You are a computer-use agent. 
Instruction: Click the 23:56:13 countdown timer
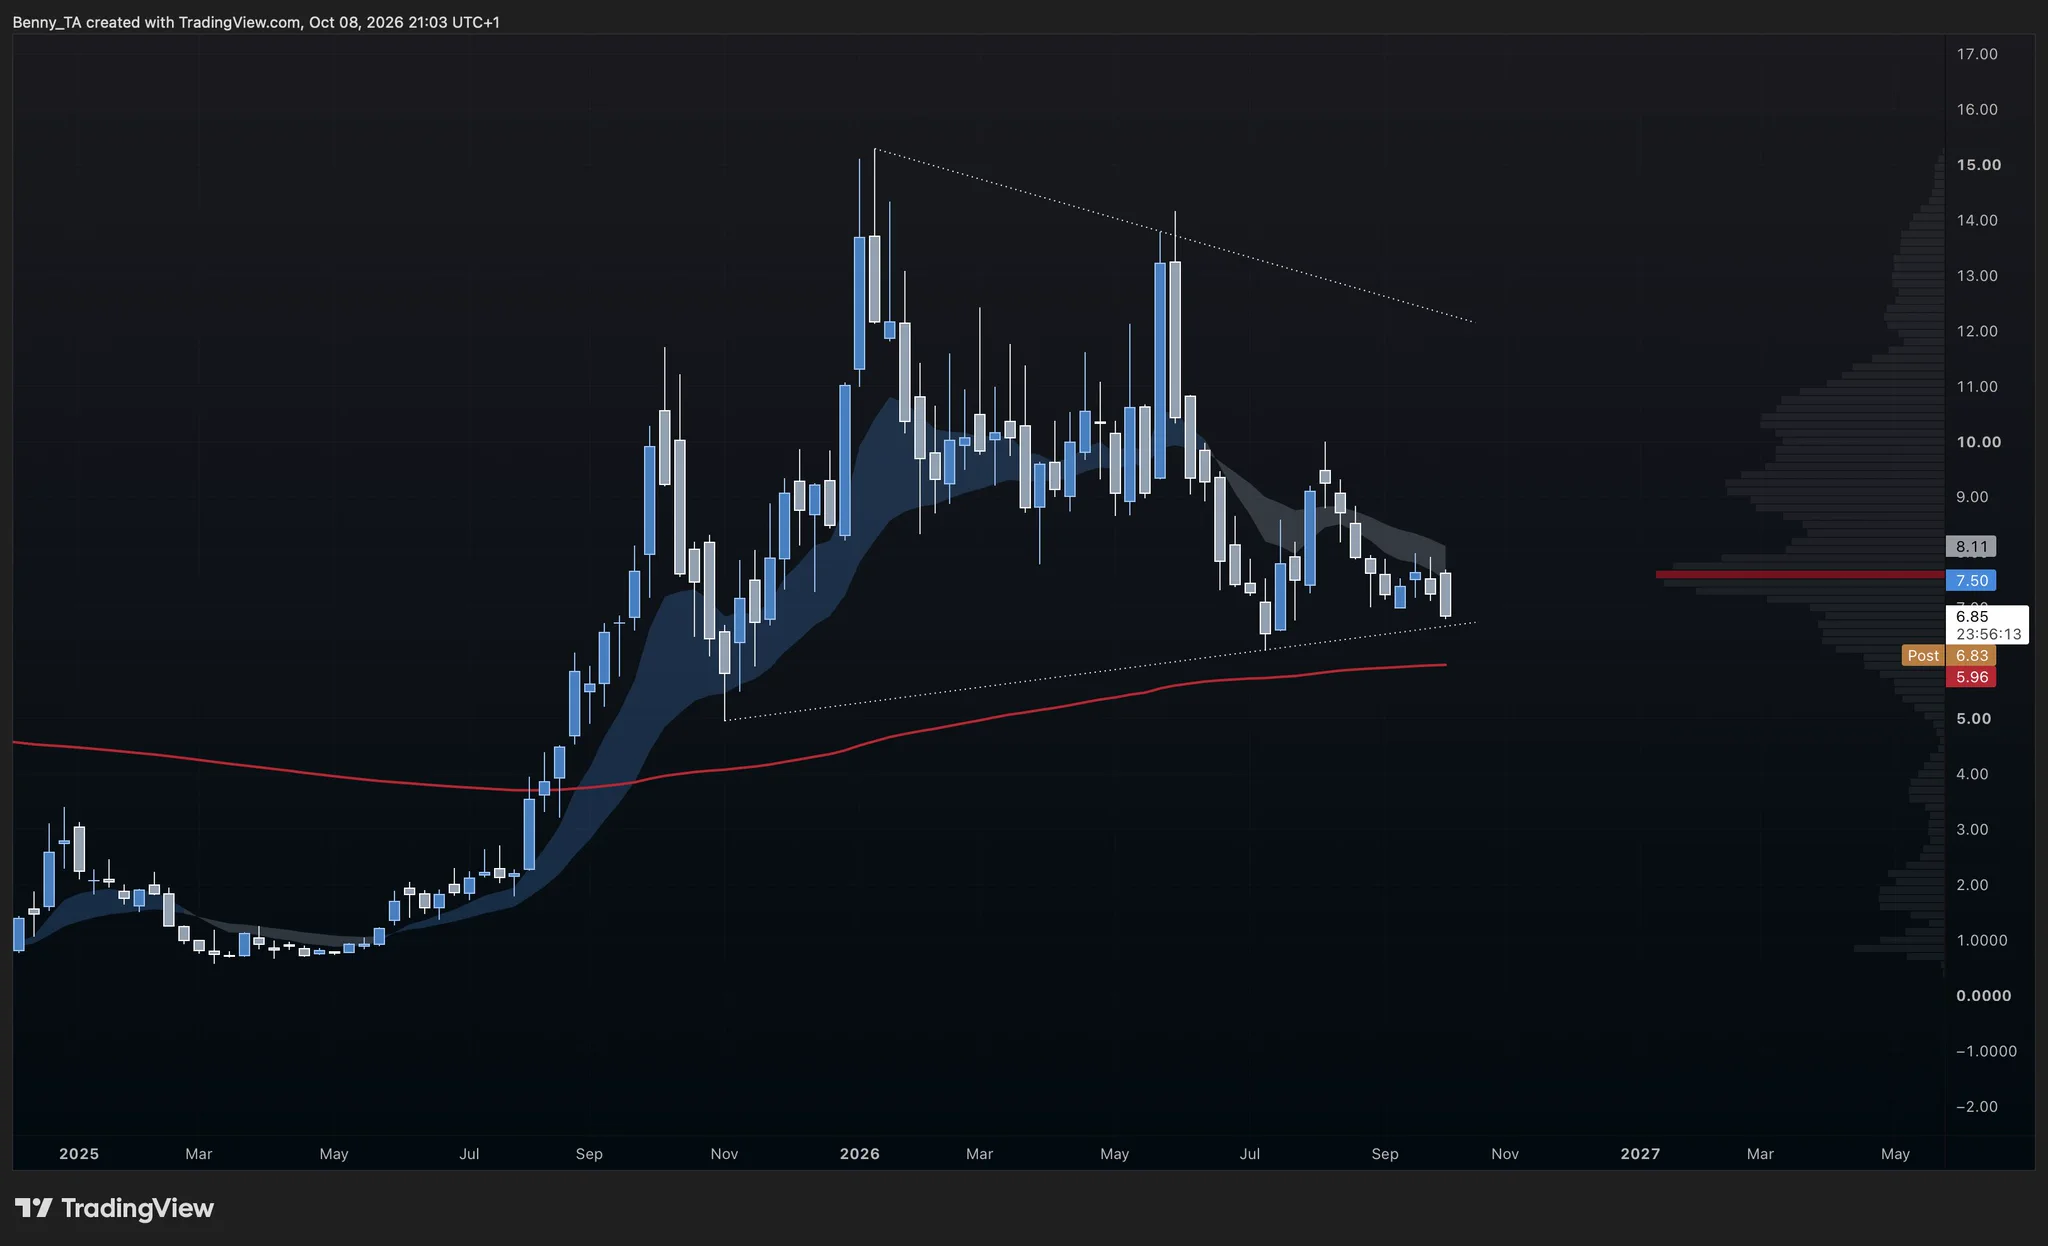[1988, 634]
